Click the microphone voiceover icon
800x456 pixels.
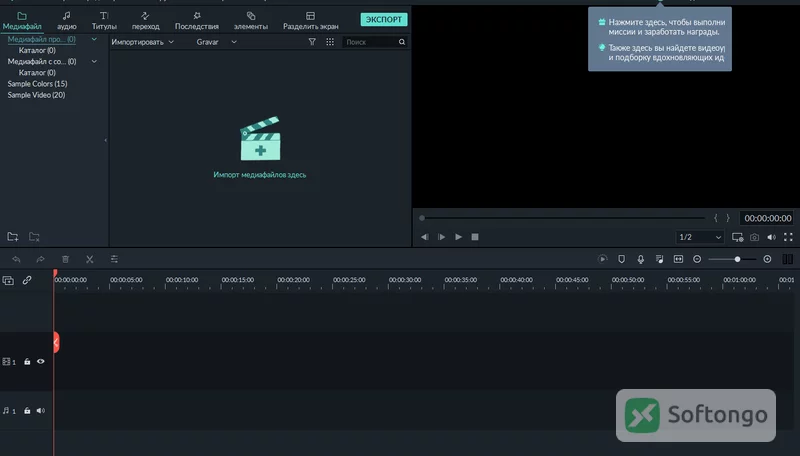coord(640,259)
